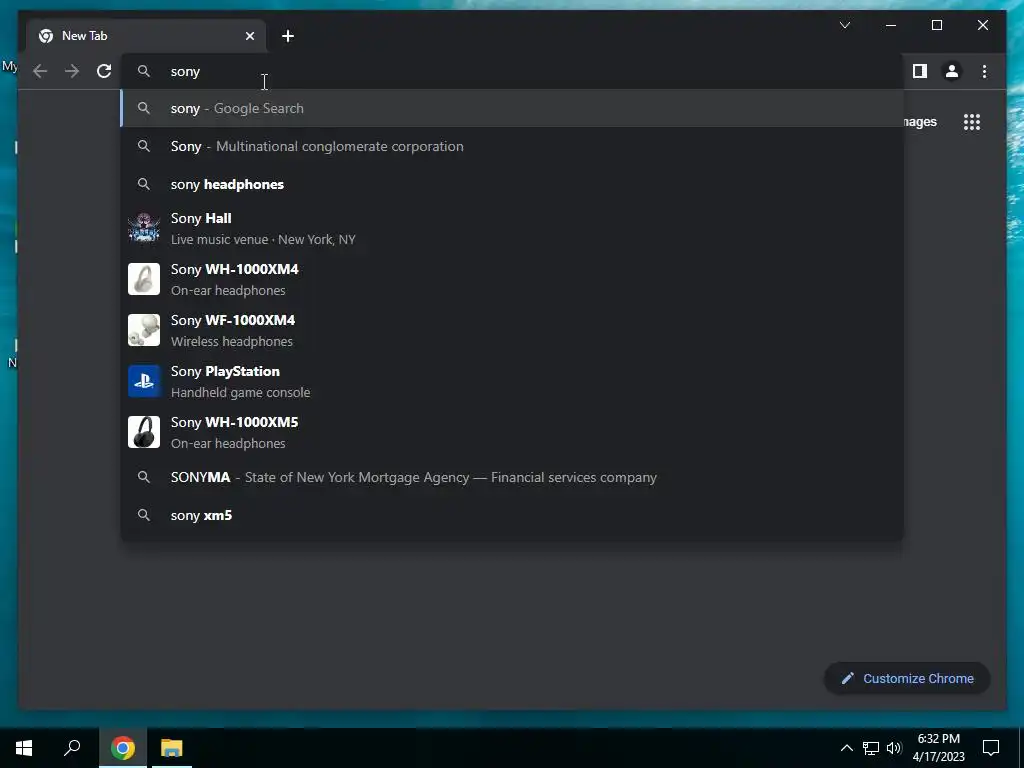This screenshot has width=1024, height=768.
Task: Click the PlayStation logo thumbnail
Action: [144, 381]
